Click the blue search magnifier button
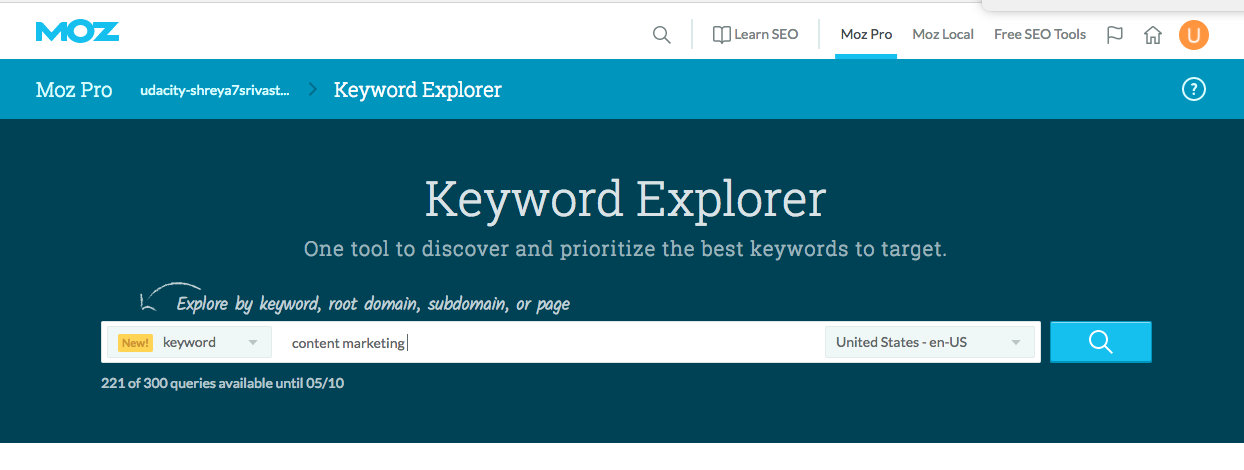1244x470 pixels. click(1101, 342)
